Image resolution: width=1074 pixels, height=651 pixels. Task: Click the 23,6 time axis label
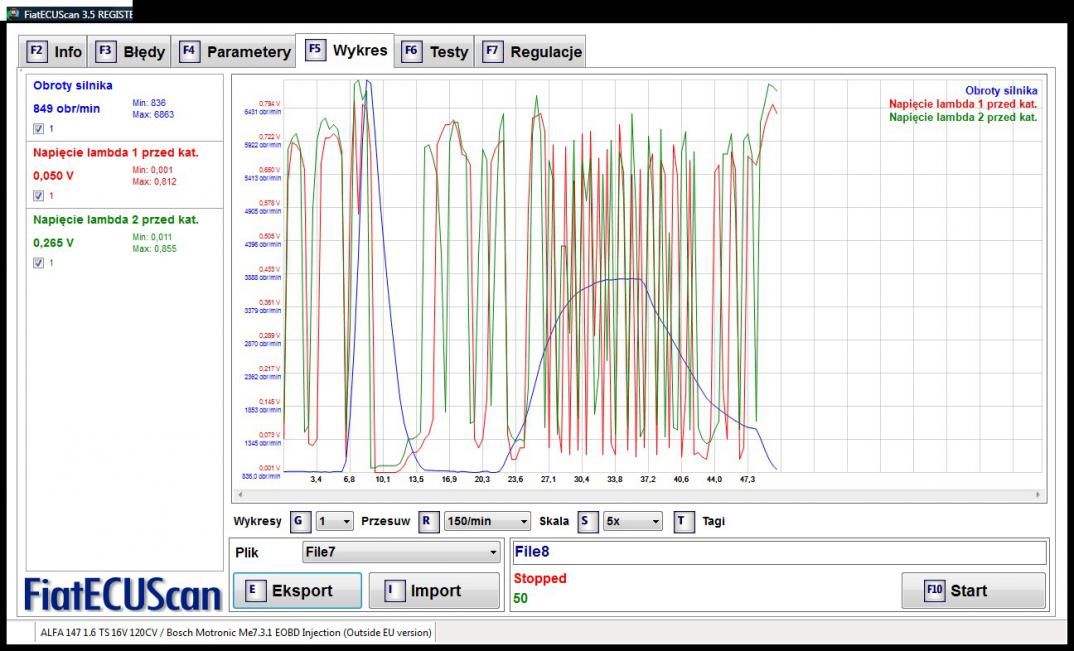[515, 479]
